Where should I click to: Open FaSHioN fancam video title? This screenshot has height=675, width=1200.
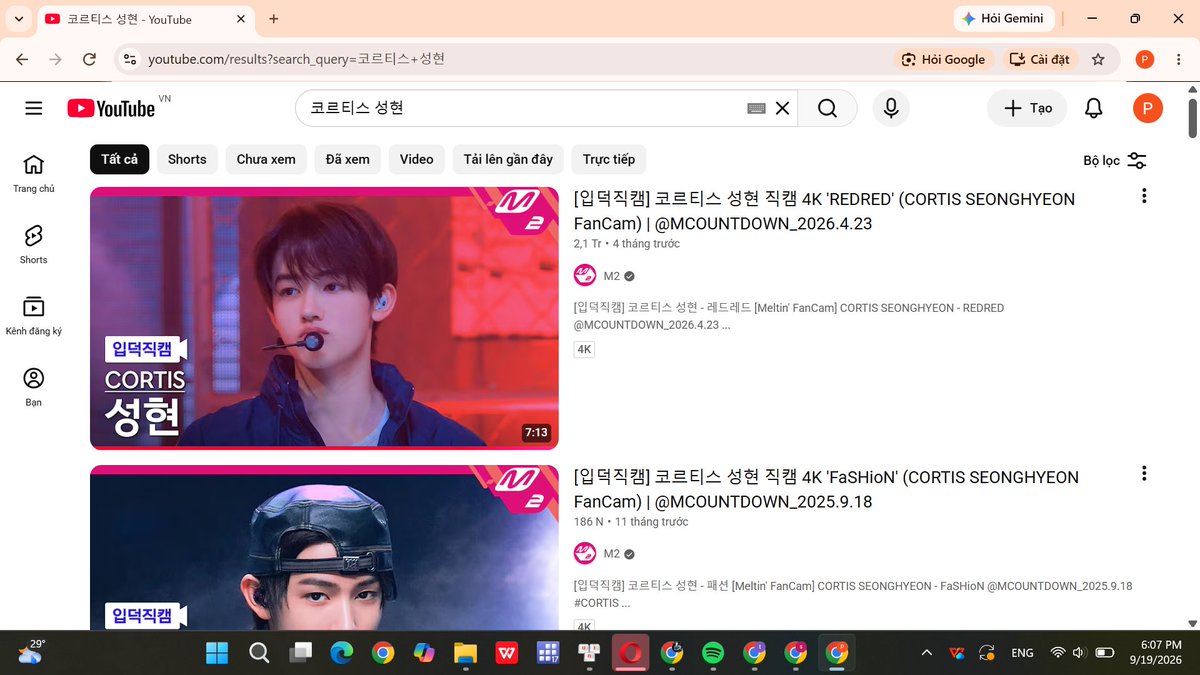(826, 489)
